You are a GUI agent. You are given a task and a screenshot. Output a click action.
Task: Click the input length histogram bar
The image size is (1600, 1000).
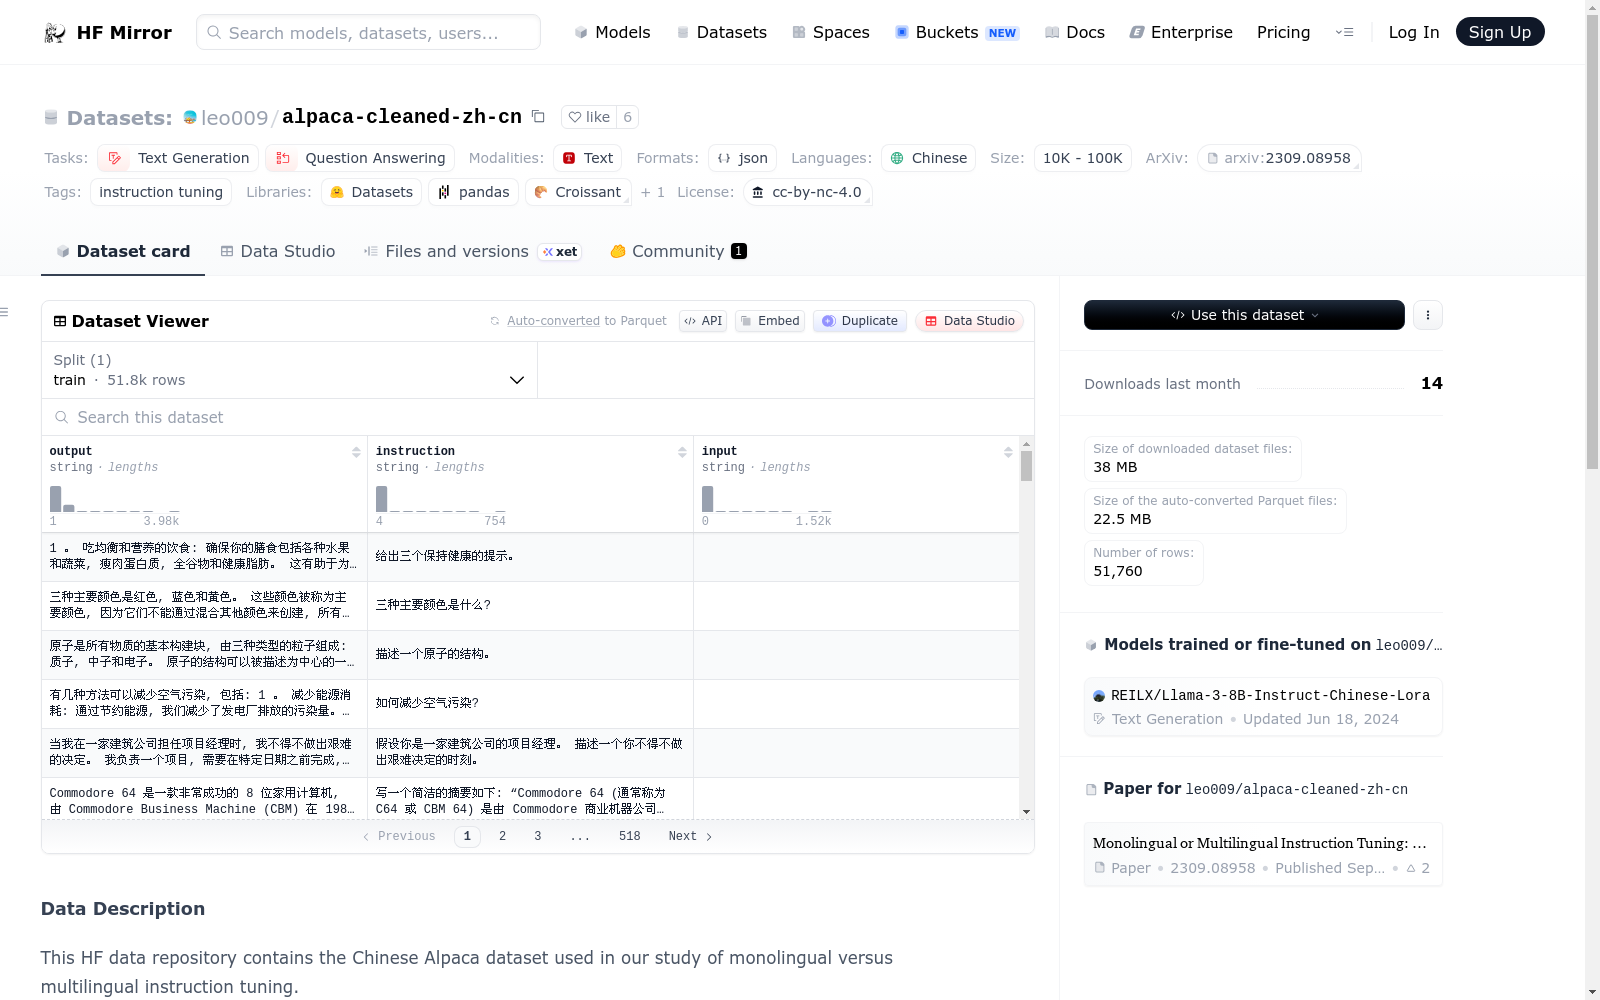[707, 498]
